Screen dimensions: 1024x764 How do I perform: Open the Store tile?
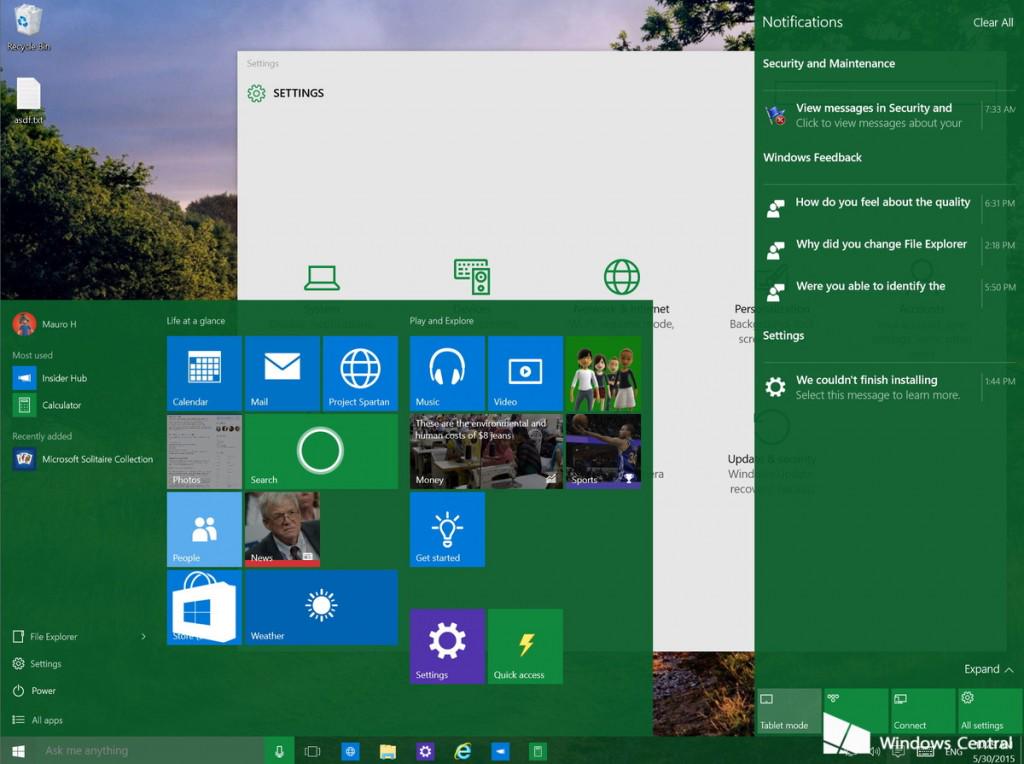coord(204,607)
